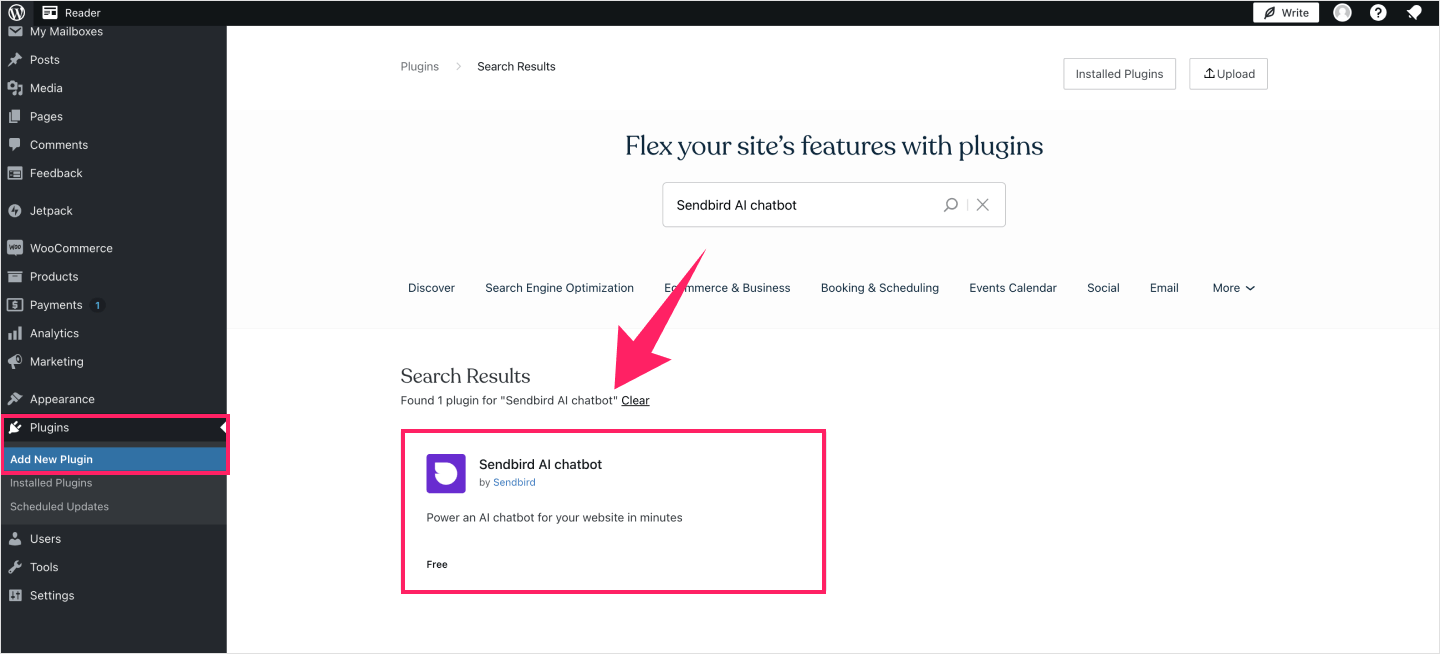1440x654 pixels.
Task: Click the Write button
Action: click(x=1286, y=13)
